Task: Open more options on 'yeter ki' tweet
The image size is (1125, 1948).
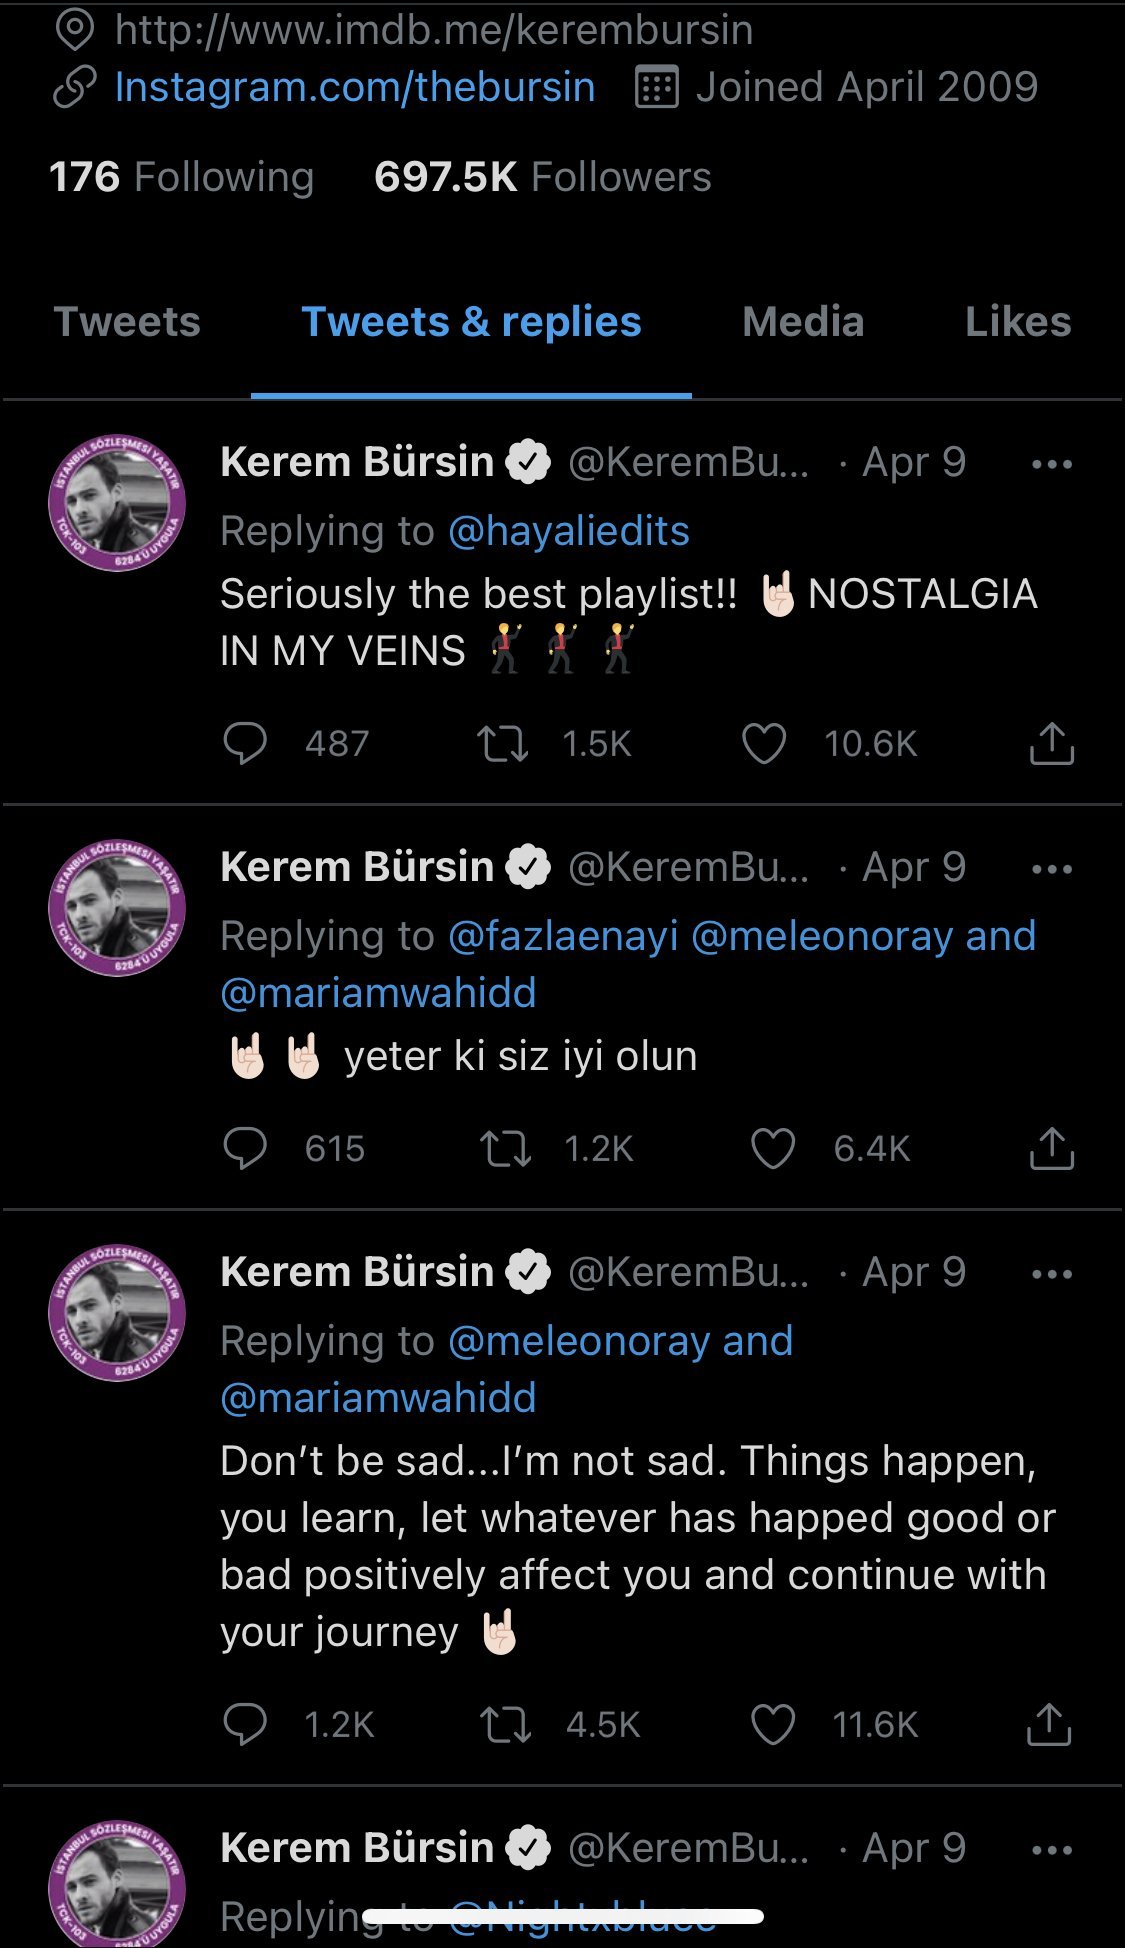Action: pos(1051,869)
